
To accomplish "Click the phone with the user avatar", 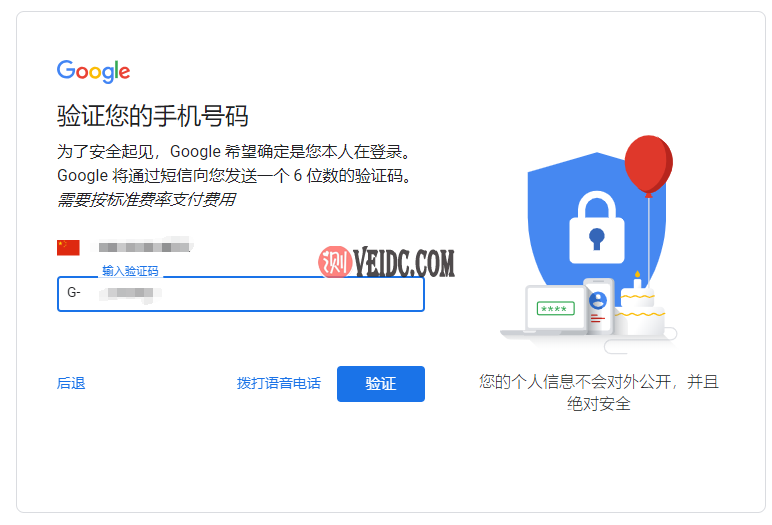I will pos(599,305).
